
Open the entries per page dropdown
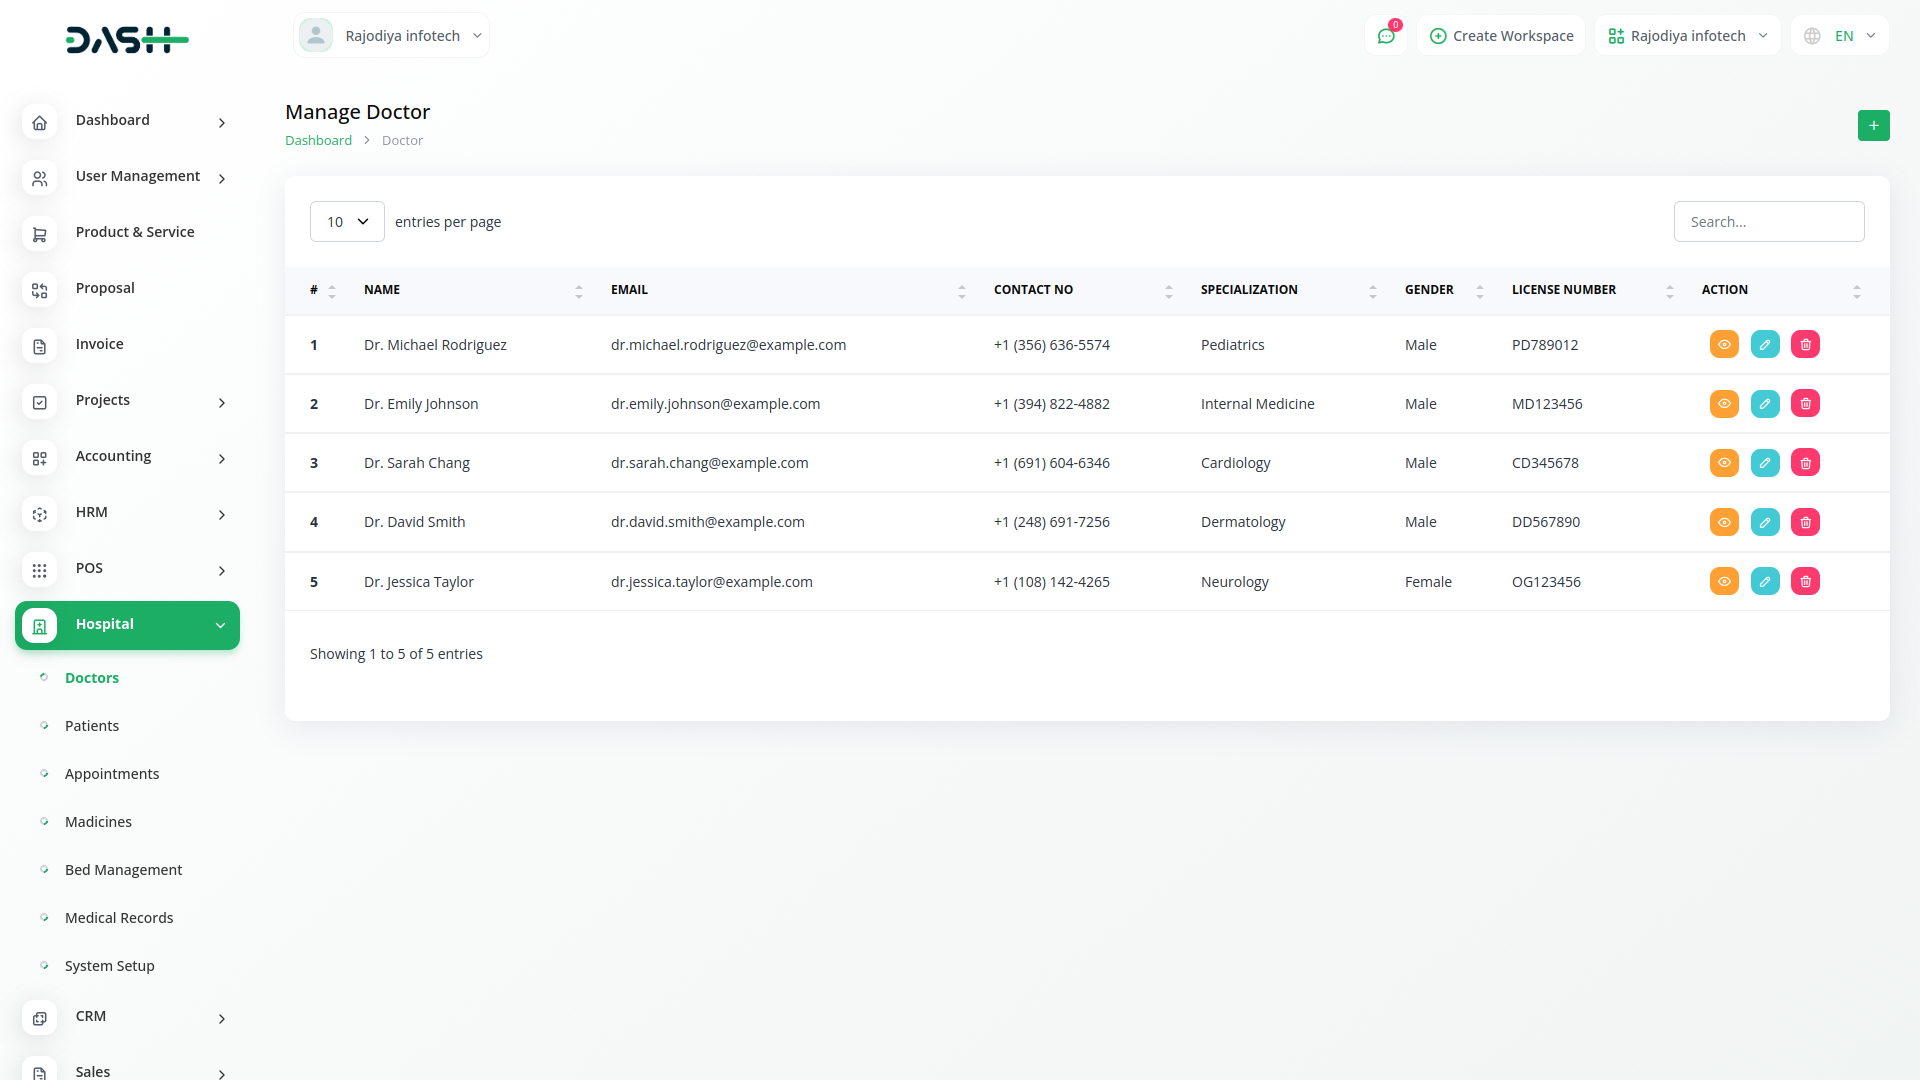click(x=347, y=222)
